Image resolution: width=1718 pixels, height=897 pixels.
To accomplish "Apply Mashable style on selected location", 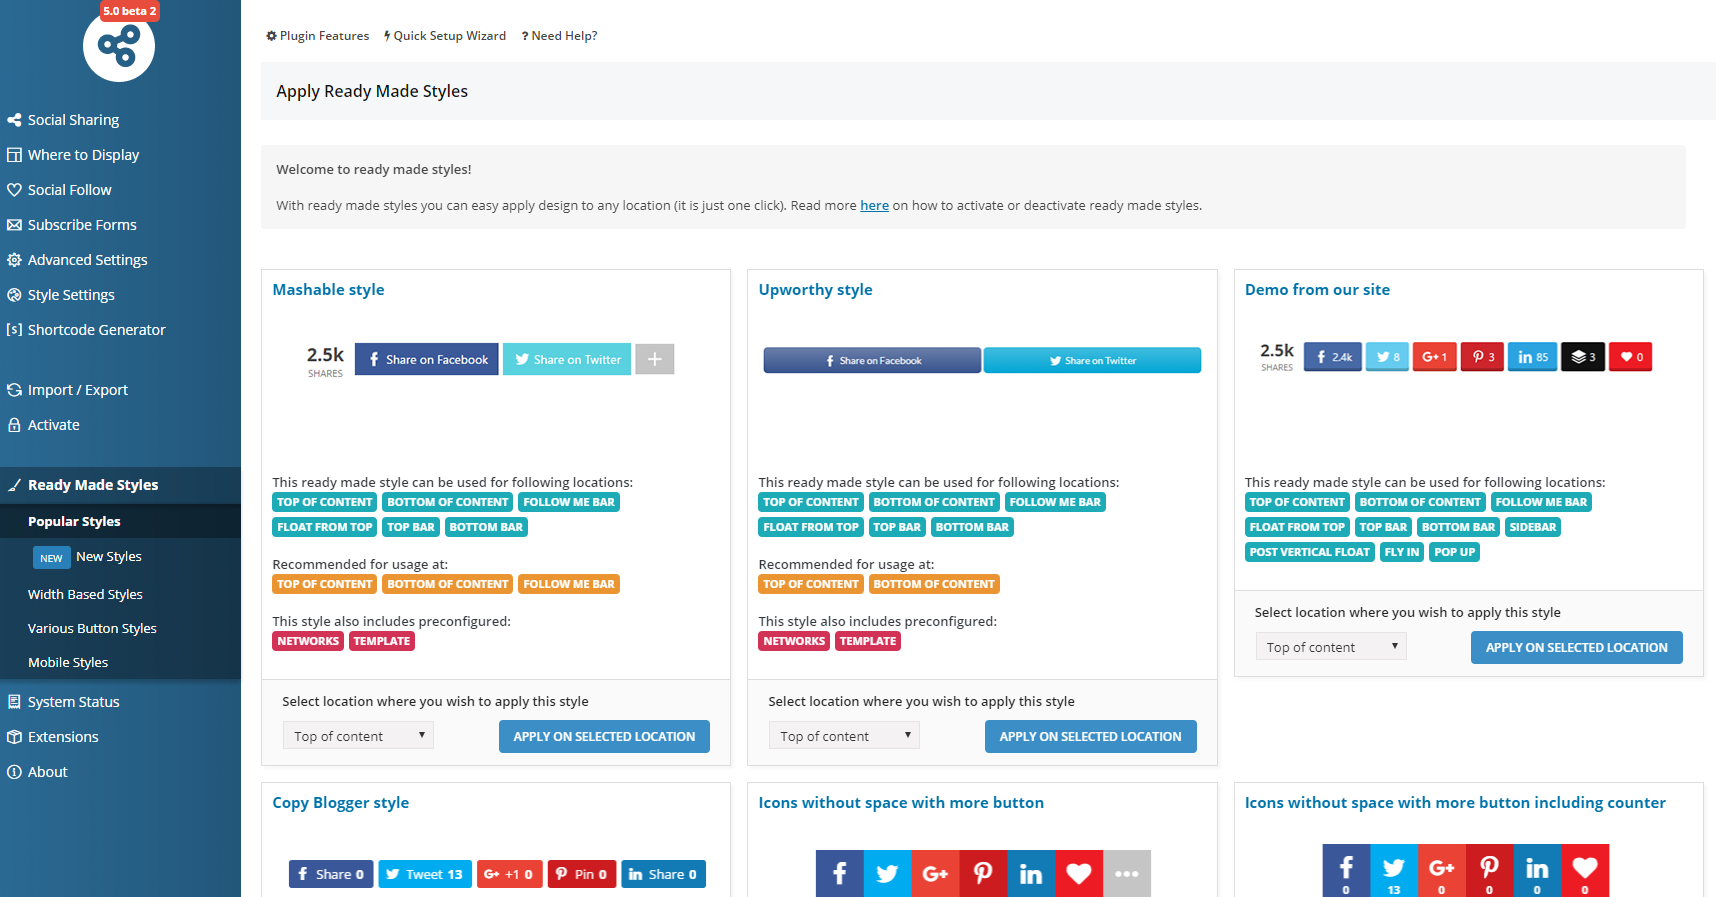I will click(604, 736).
